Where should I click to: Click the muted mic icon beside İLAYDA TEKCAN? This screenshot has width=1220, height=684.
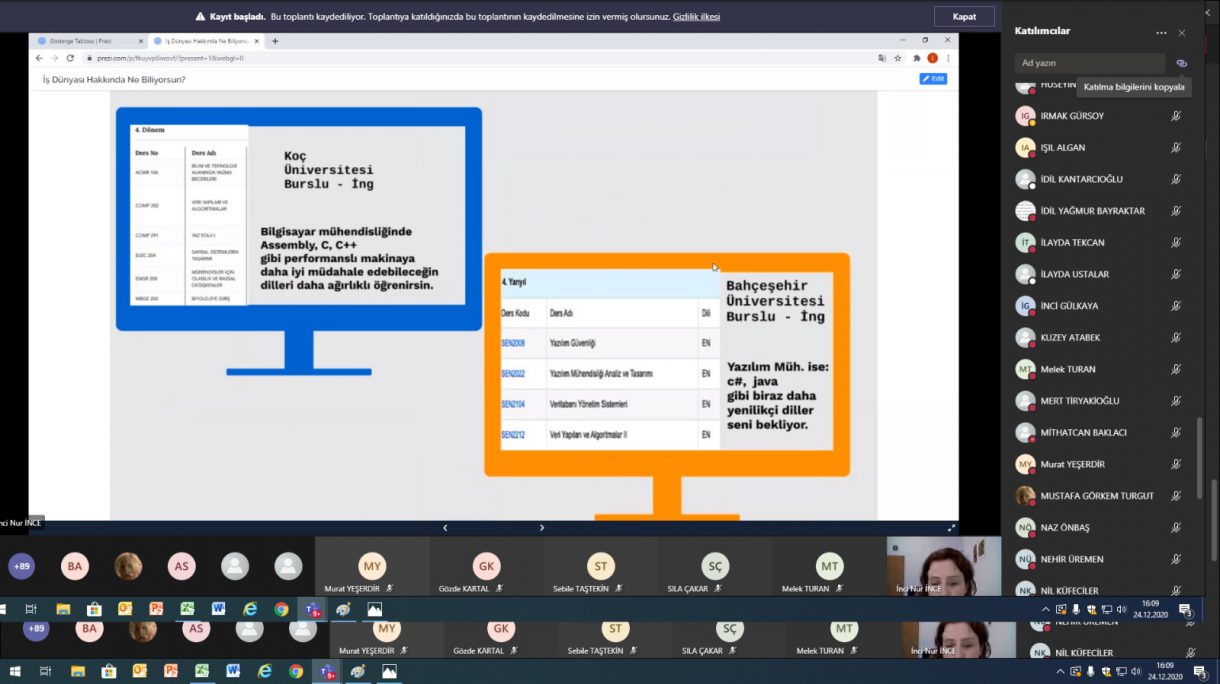click(x=1177, y=243)
